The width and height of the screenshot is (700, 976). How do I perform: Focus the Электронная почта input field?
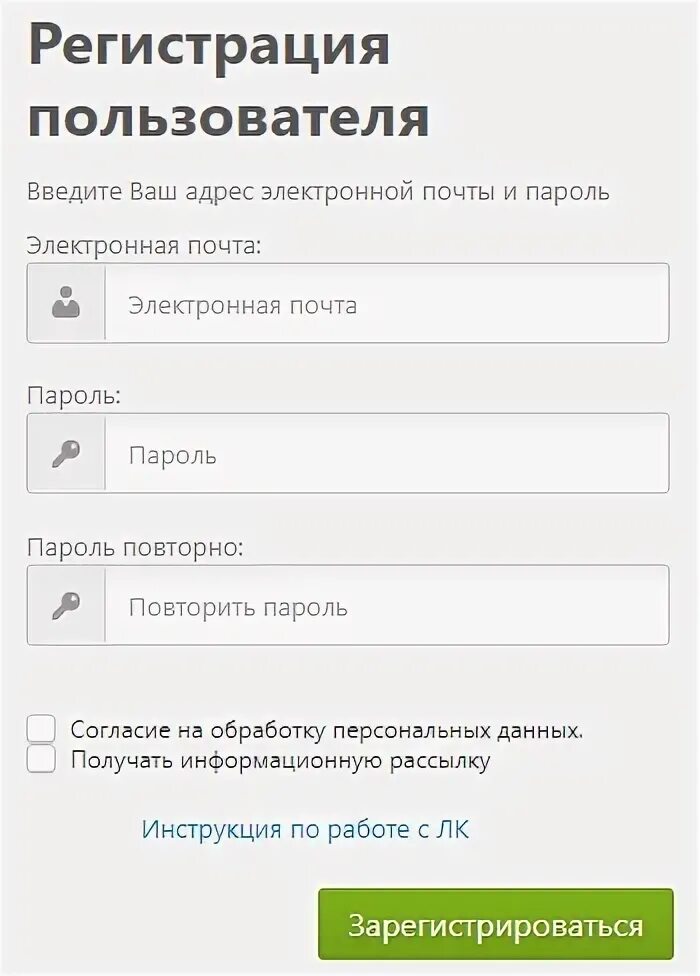tap(386, 304)
